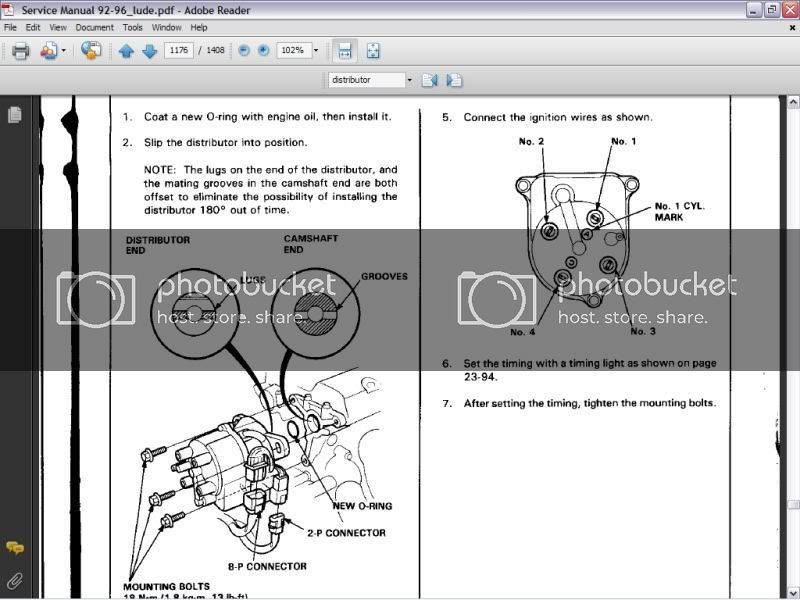The image size is (800, 600).
Task: Click the zoom percentage field showing 102%
Action: (x=294, y=50)
